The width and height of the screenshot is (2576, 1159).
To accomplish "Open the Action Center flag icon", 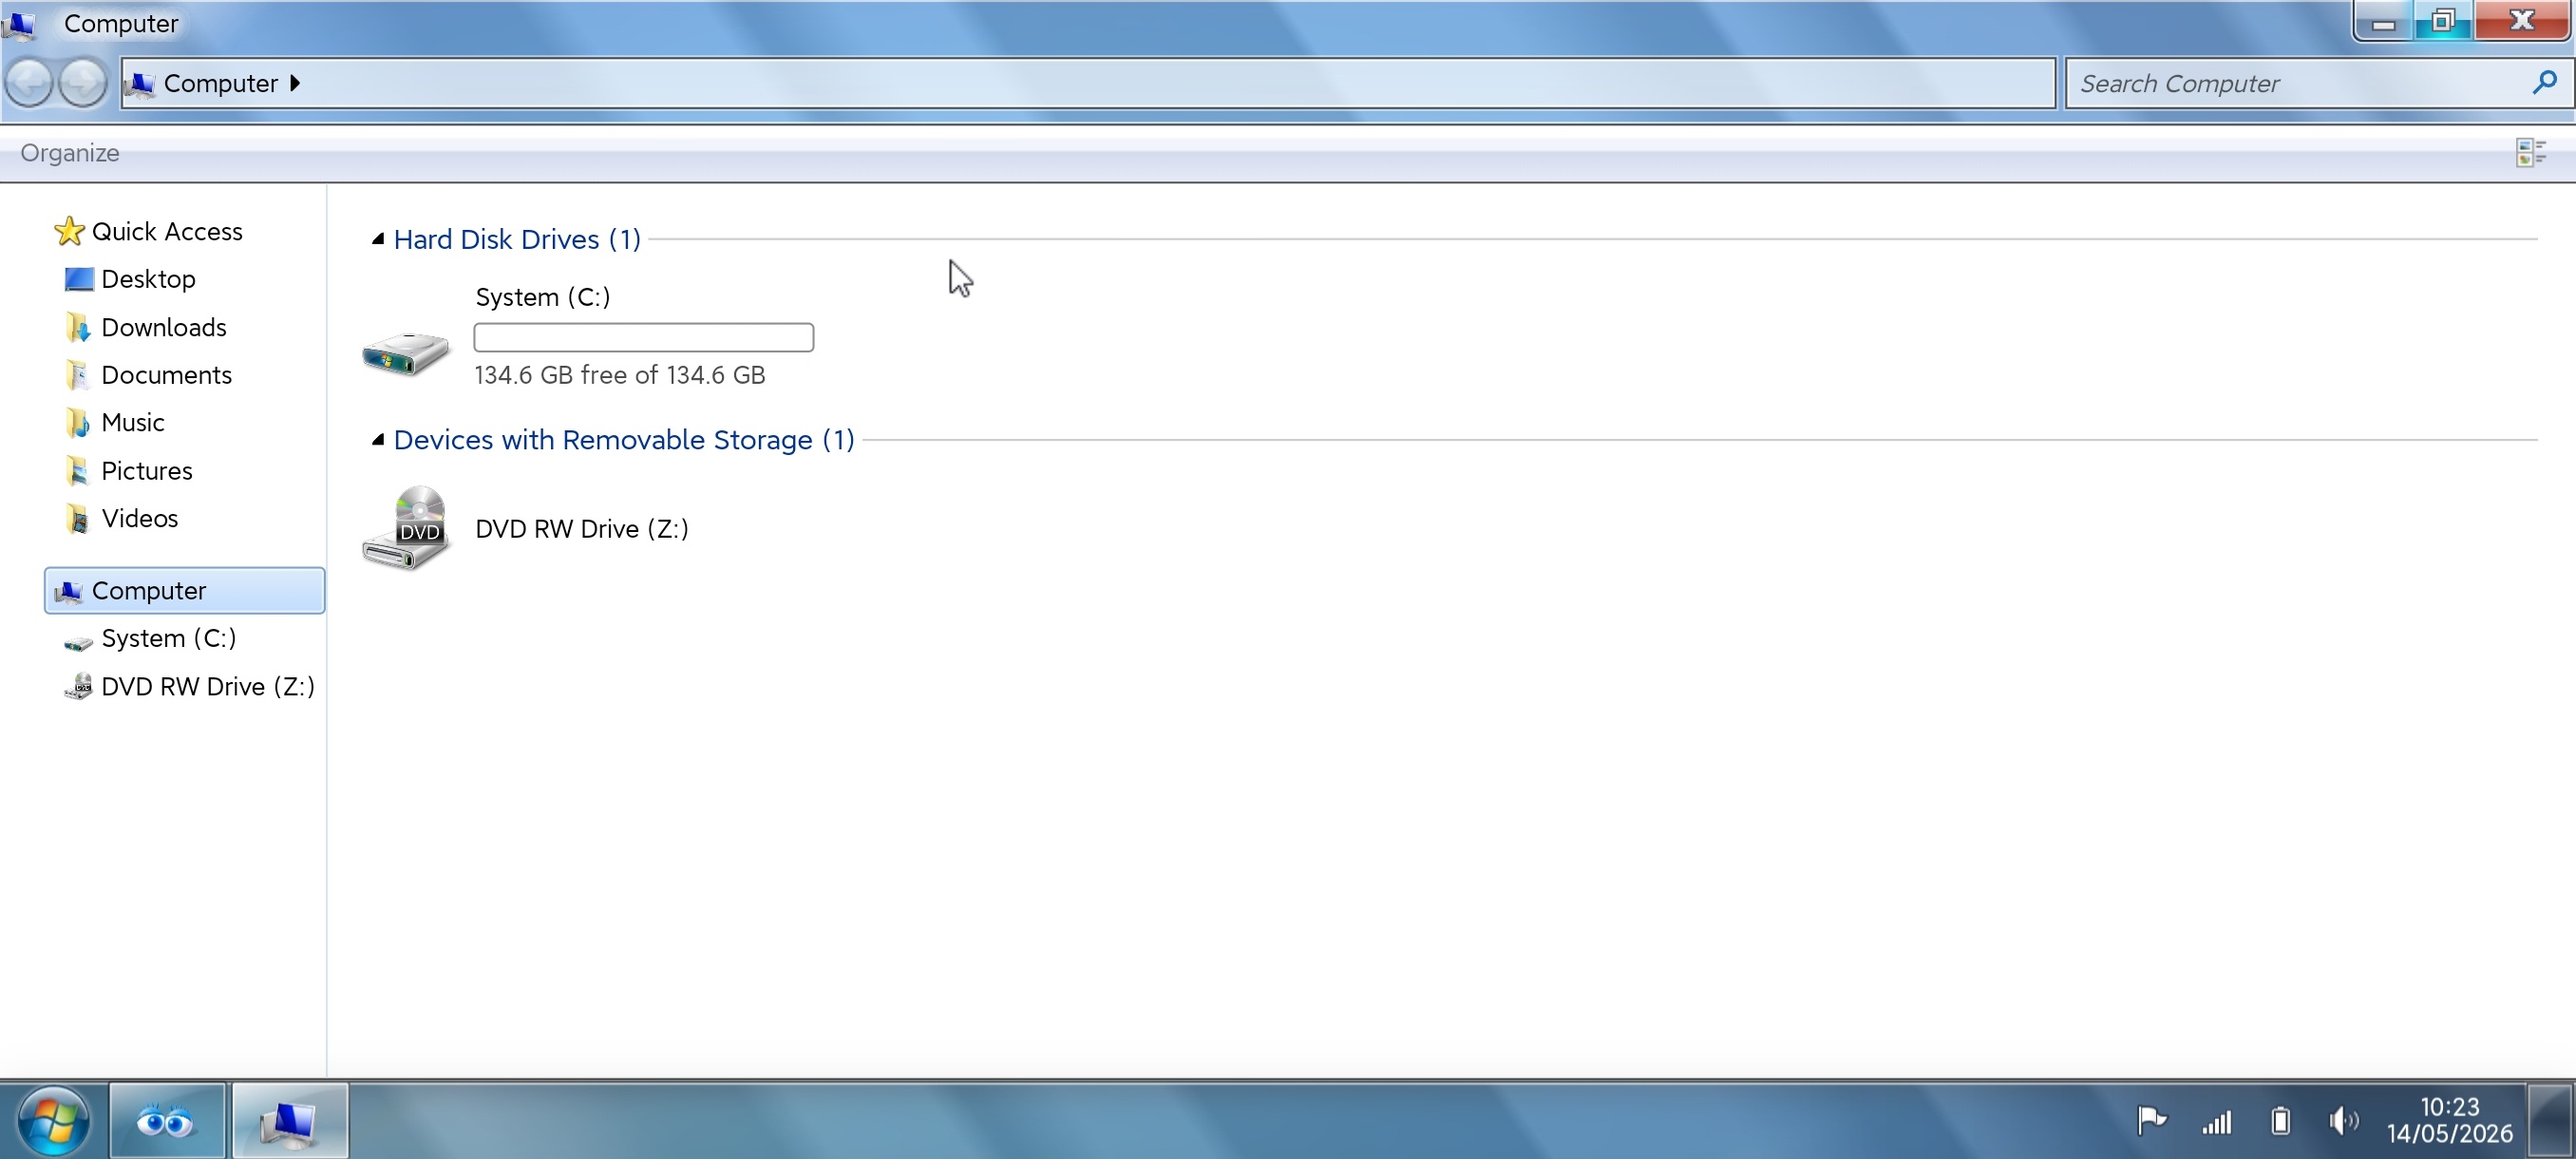I will click(2151, 1120).
